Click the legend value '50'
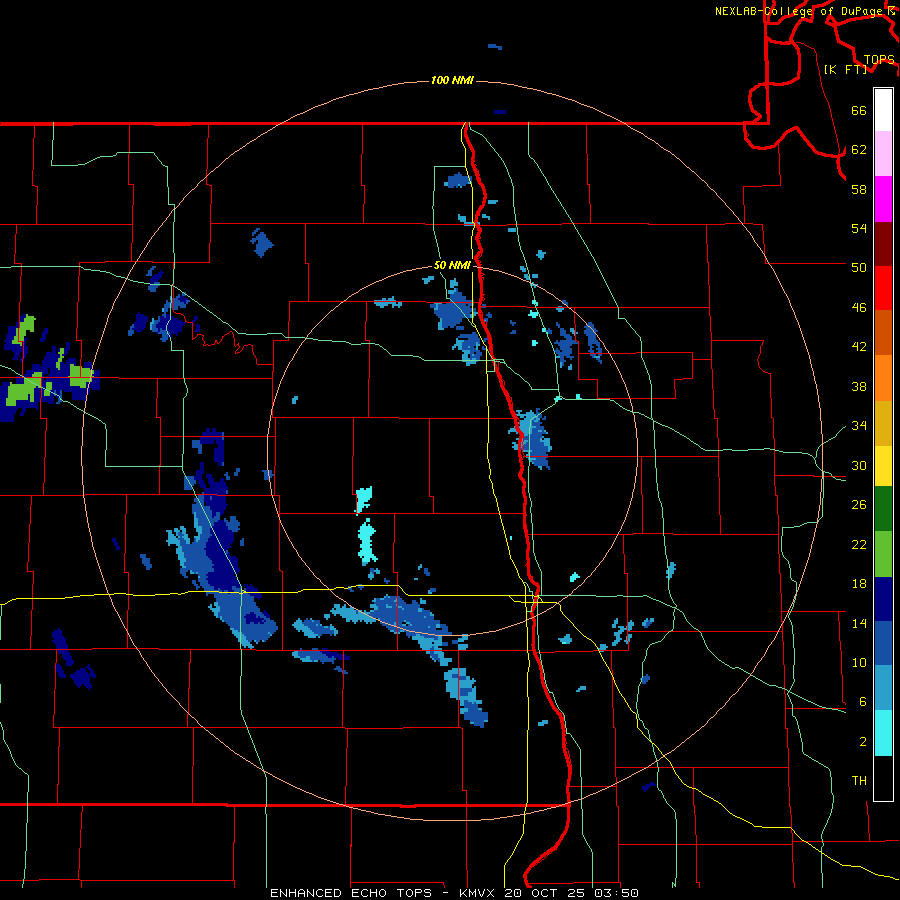 tap(859, 267)
